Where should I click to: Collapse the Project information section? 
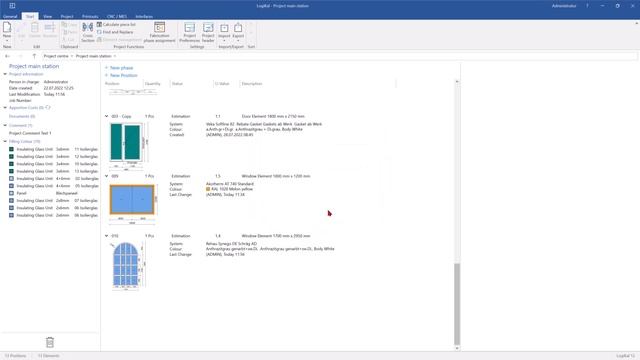coord(5,74)
